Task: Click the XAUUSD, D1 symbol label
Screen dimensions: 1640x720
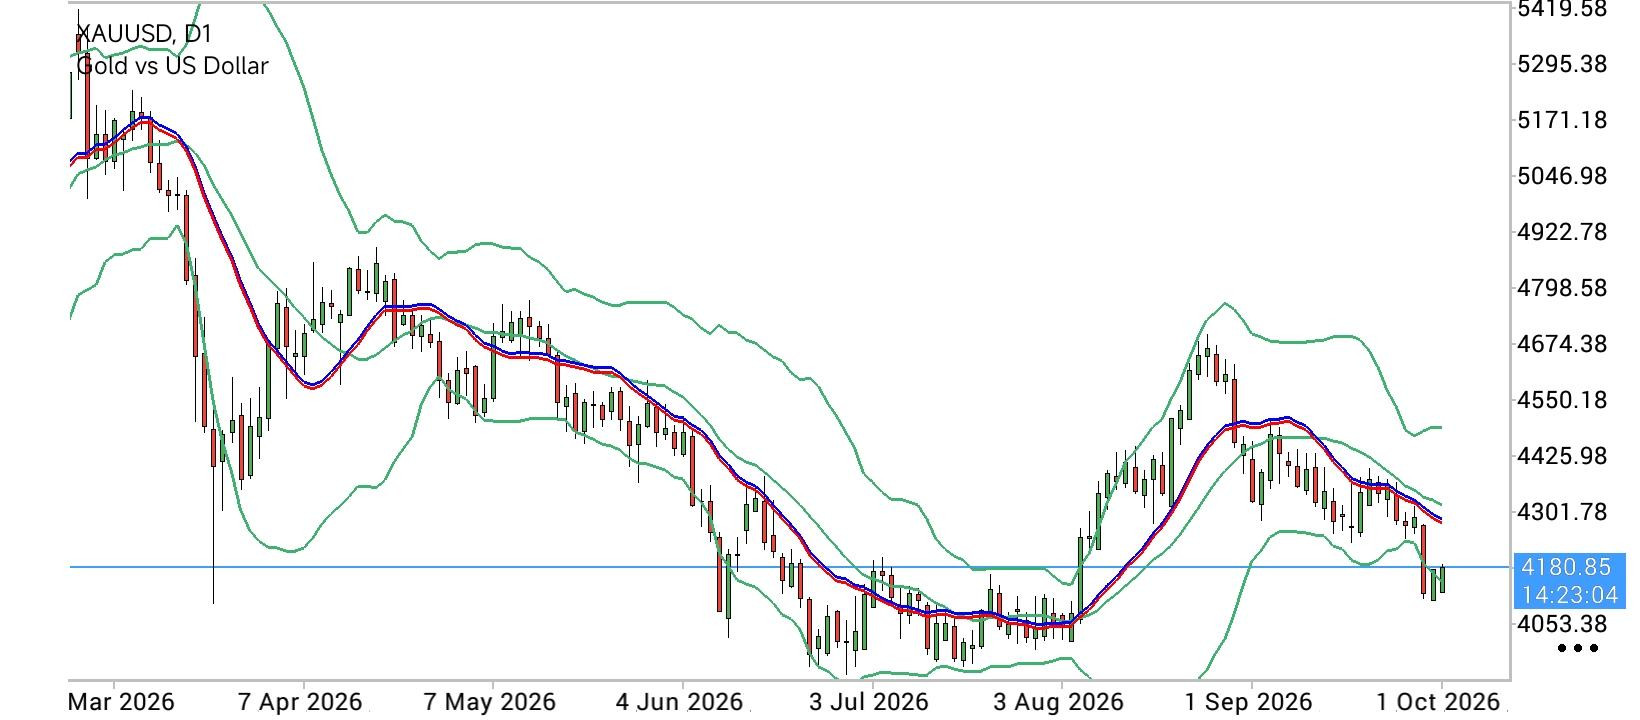Action: [x=144, y=34]
